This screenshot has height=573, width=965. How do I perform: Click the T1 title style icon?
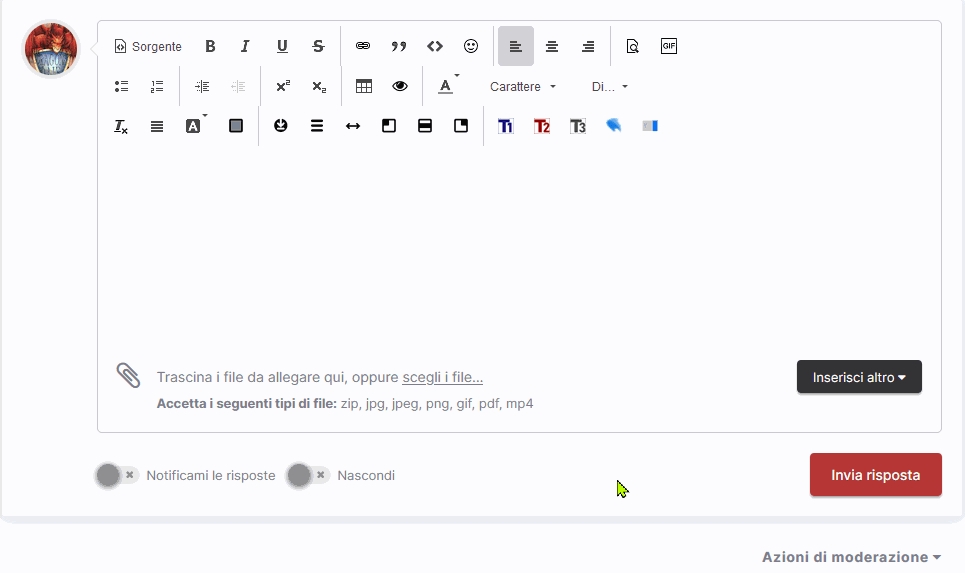[x=505, y=127]
